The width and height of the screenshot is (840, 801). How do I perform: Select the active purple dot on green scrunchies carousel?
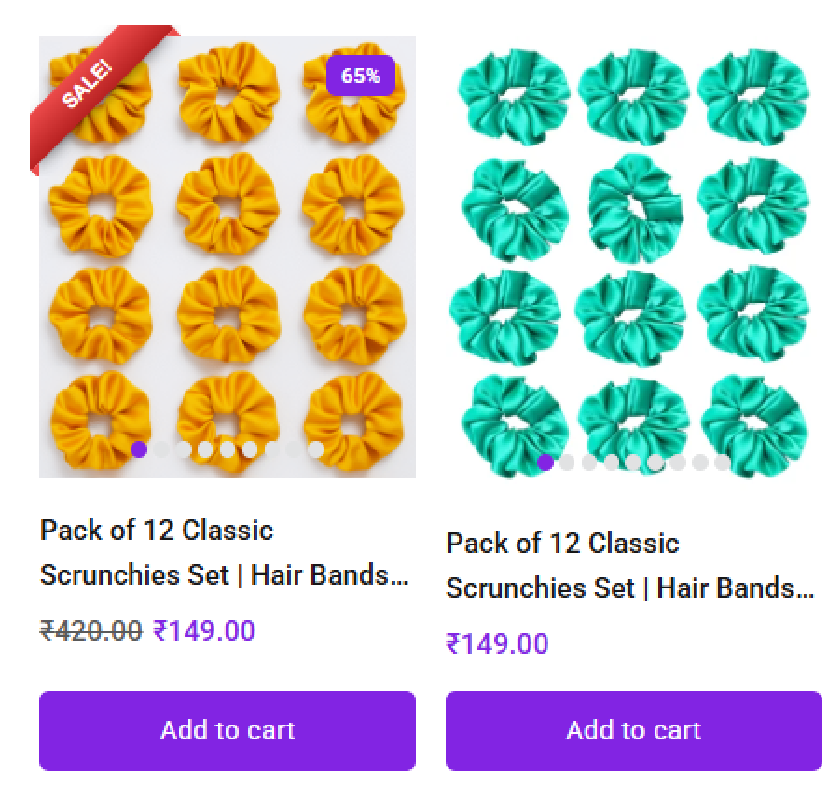tap(545, 462)
